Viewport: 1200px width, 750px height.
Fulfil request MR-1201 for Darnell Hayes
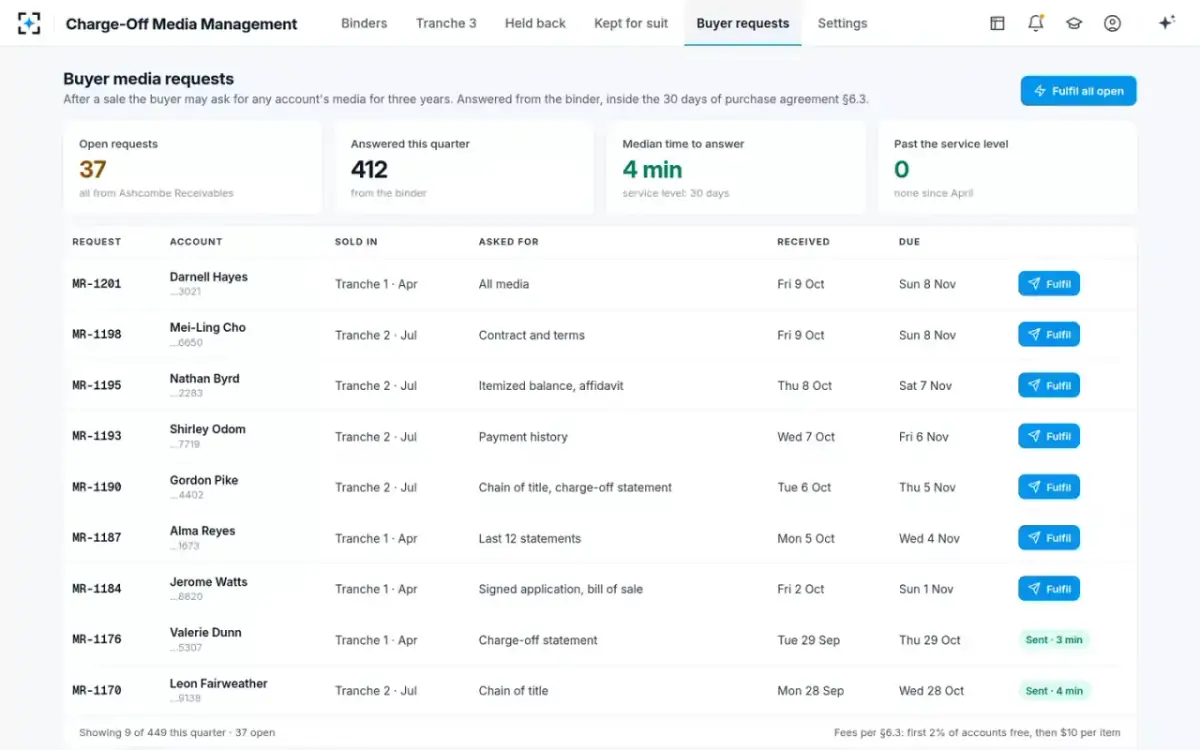1049,284
